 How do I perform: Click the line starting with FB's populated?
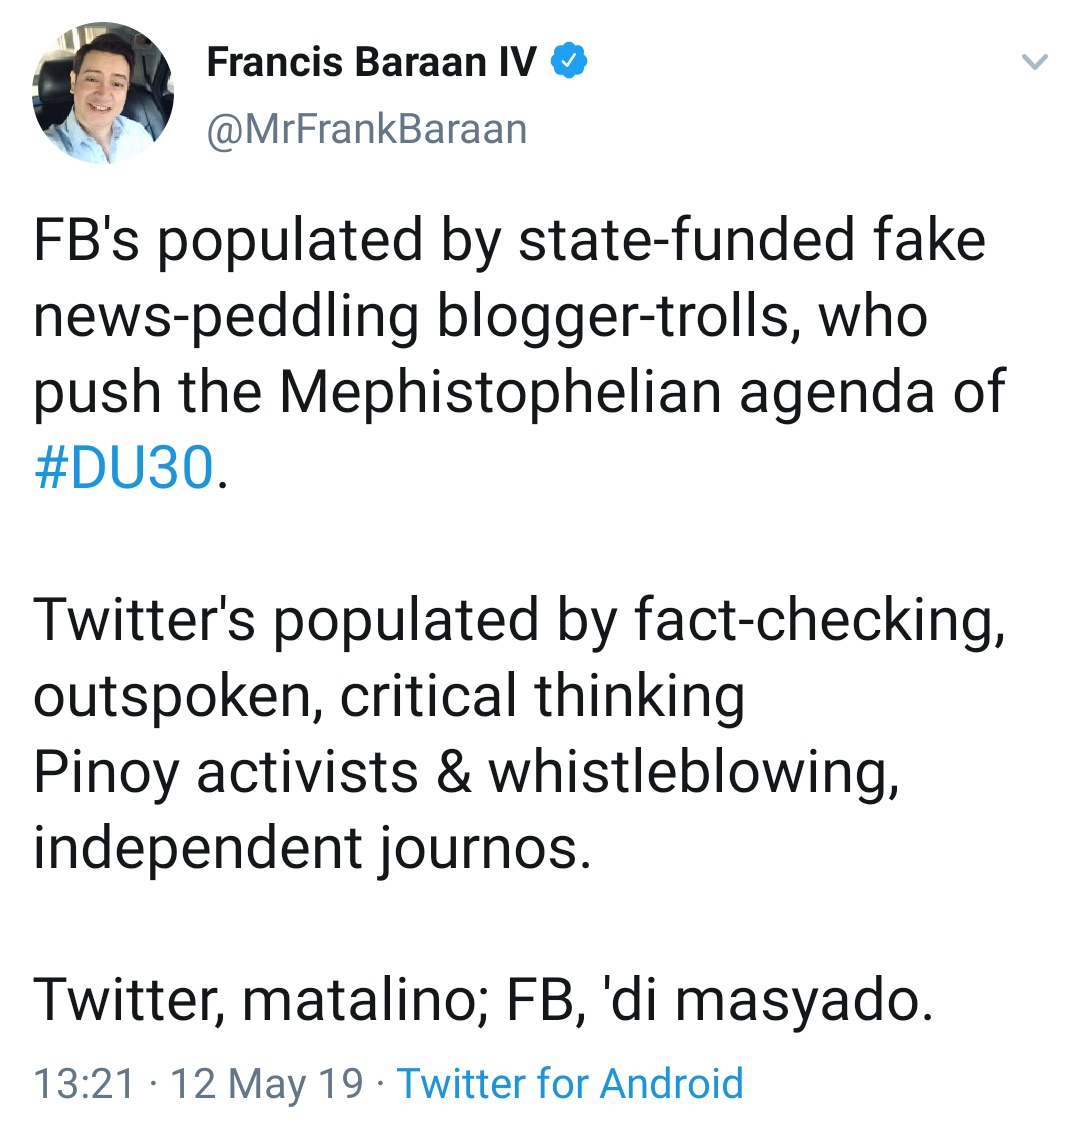(510, 240)
